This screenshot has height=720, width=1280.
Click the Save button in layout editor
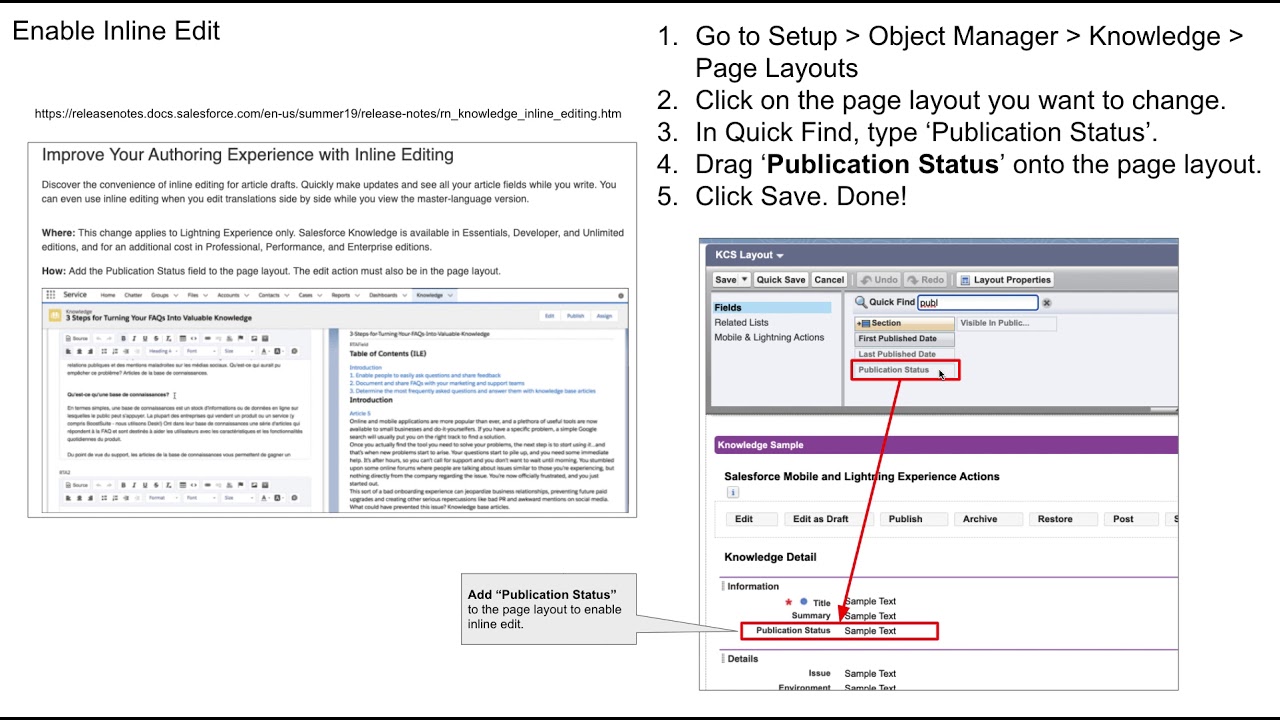pos(726,280)
